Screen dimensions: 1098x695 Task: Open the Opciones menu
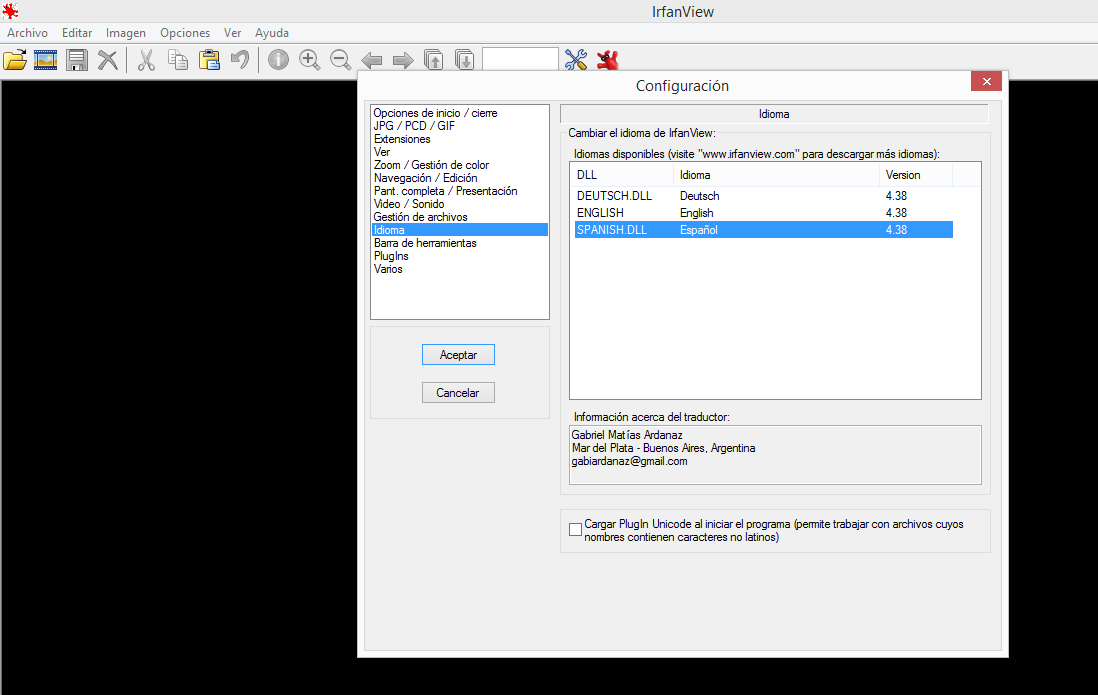click(185, 33)
